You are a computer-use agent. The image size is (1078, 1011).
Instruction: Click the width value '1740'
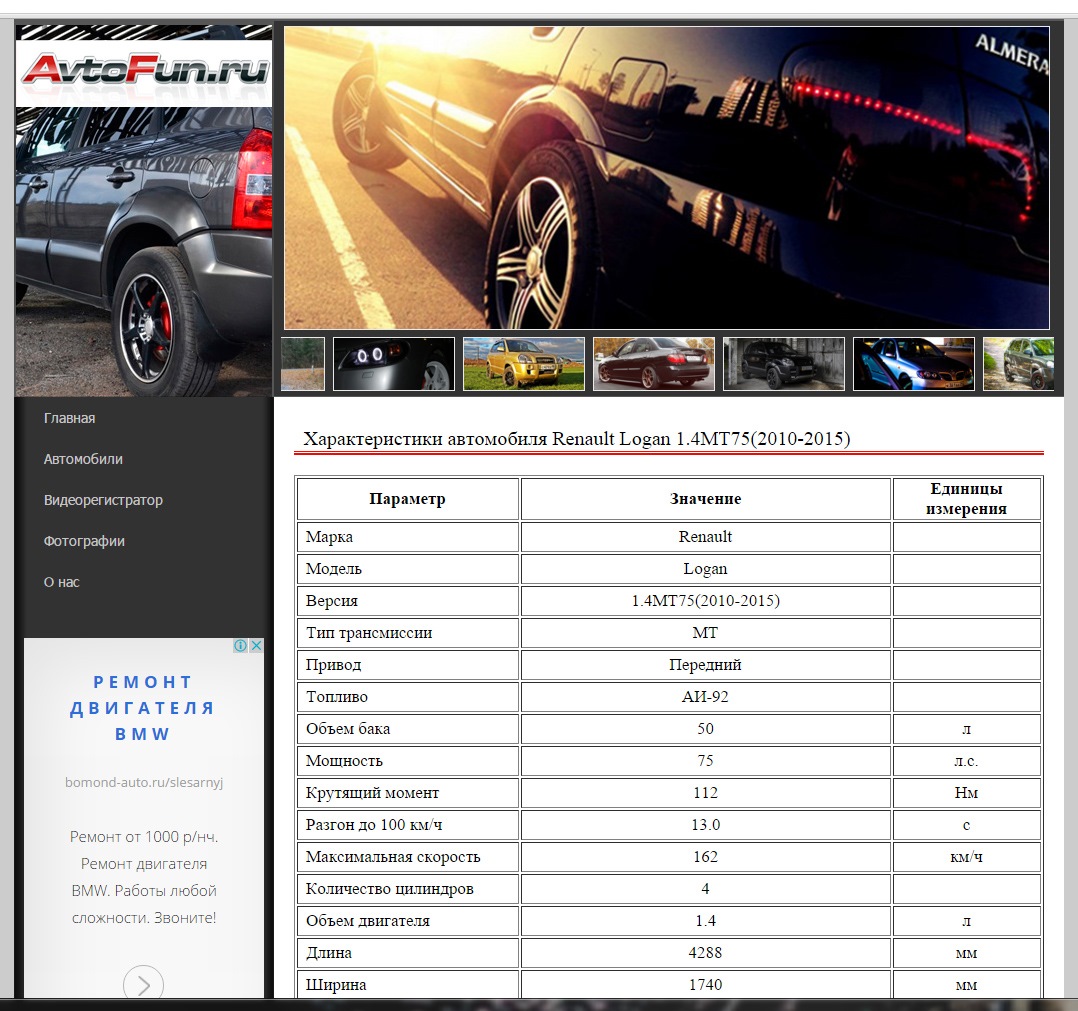pos(705,984)
